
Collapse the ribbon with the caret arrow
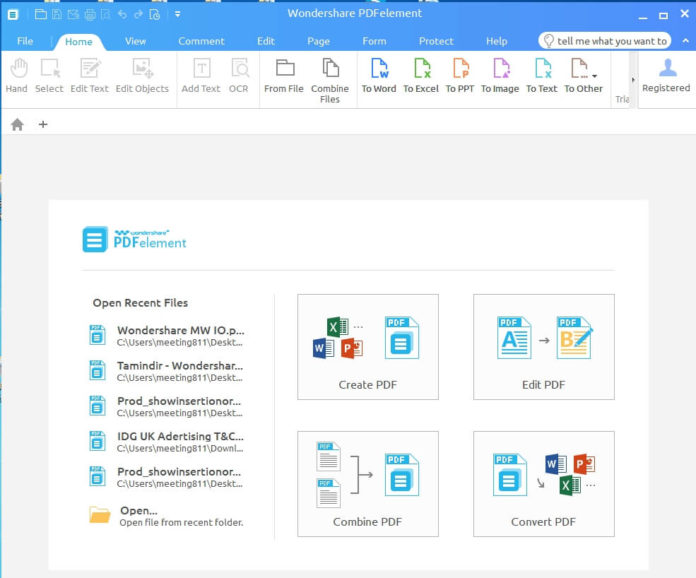point(686,40)
